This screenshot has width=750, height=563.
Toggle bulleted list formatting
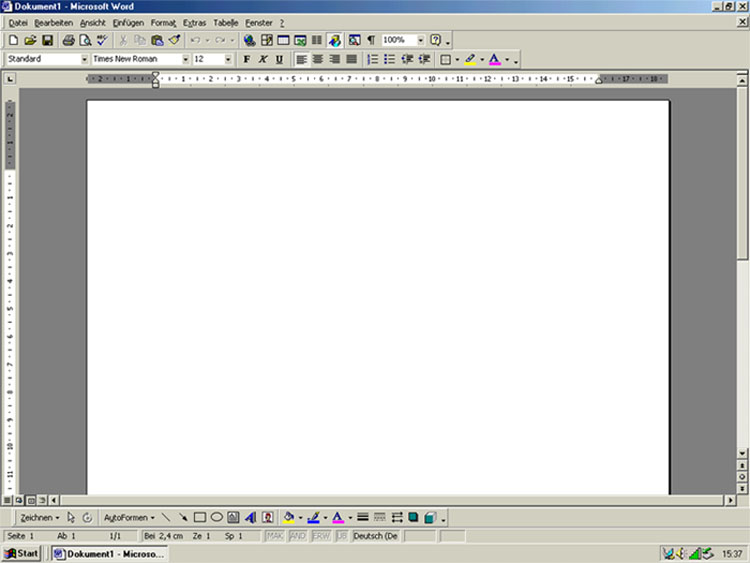coord(389,59)
